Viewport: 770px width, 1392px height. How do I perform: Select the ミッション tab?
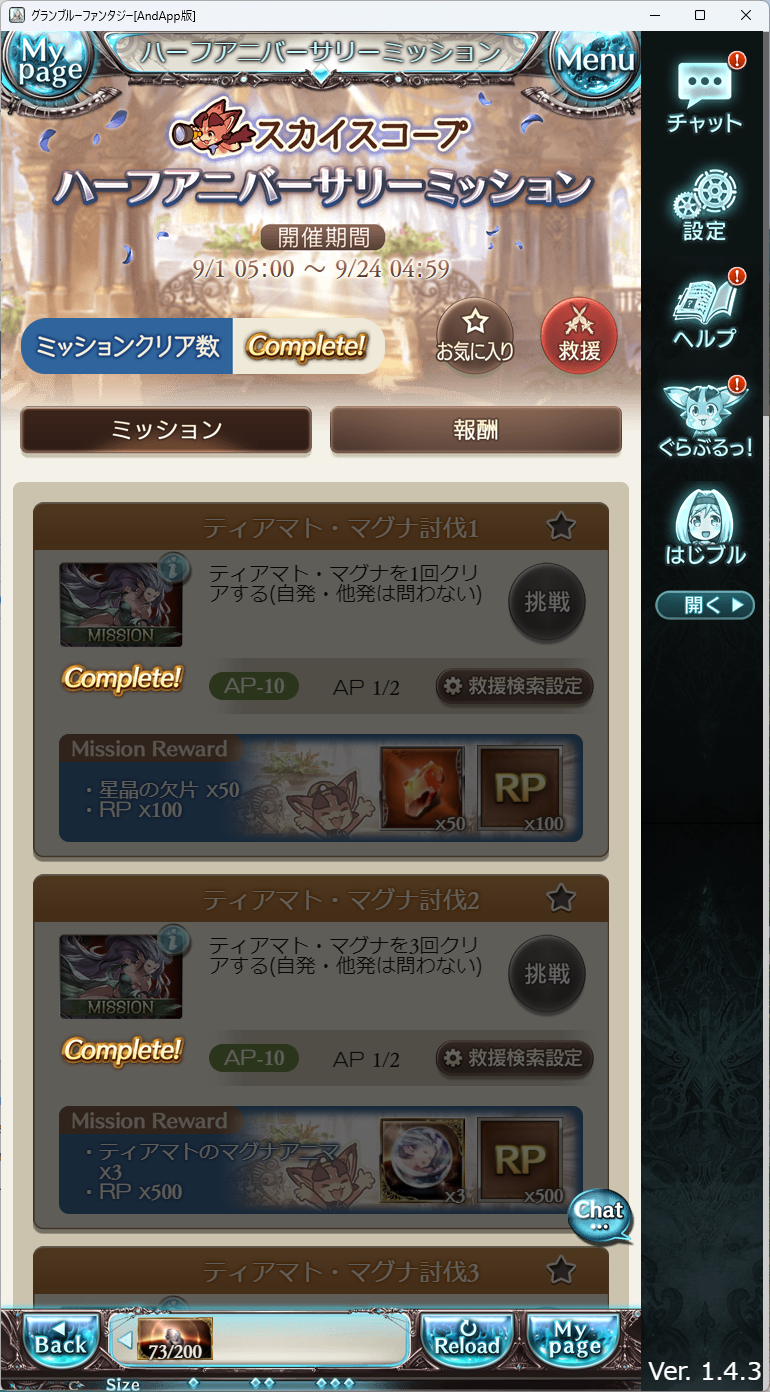pyautogui.click(x=166, y=431)
